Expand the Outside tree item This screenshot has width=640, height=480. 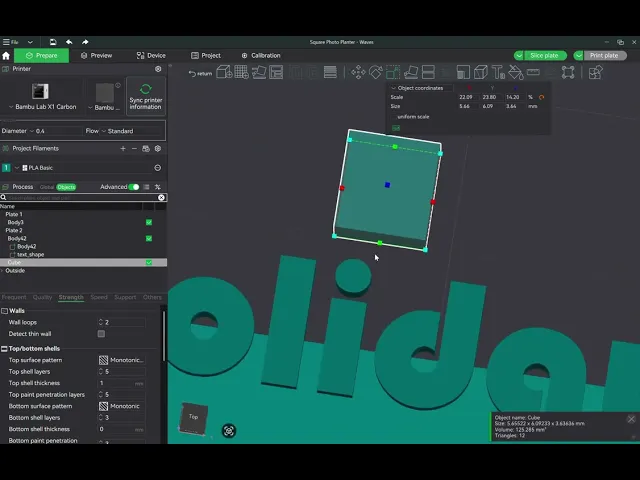2,271
